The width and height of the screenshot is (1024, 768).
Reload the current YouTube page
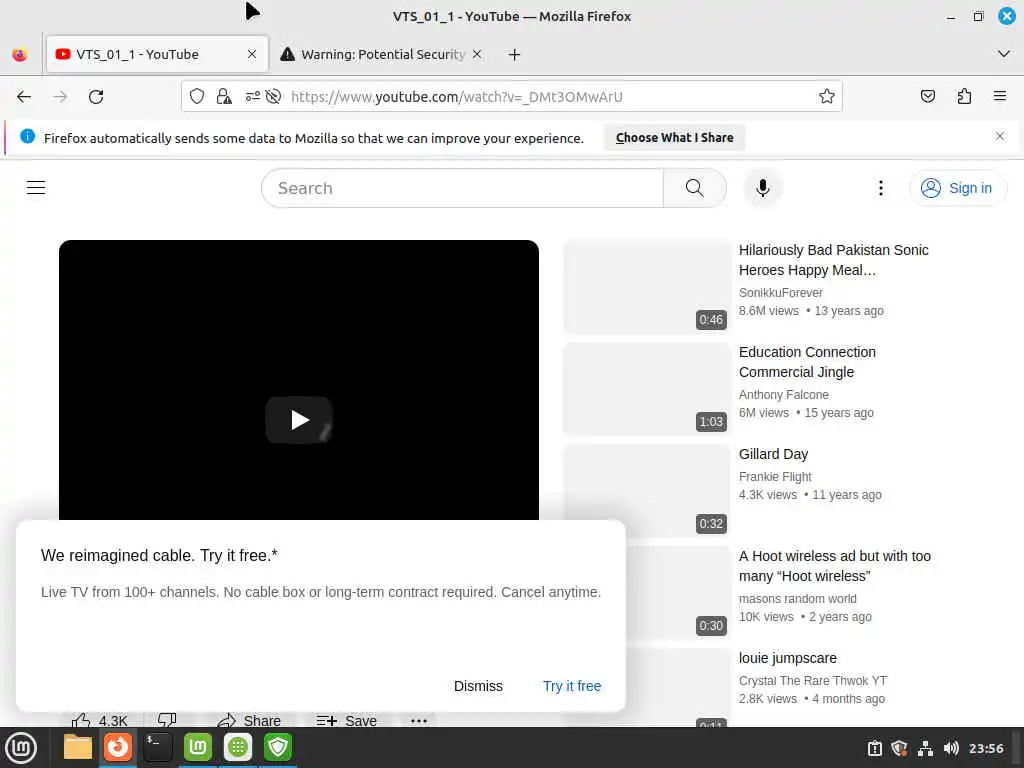point(96,97)
